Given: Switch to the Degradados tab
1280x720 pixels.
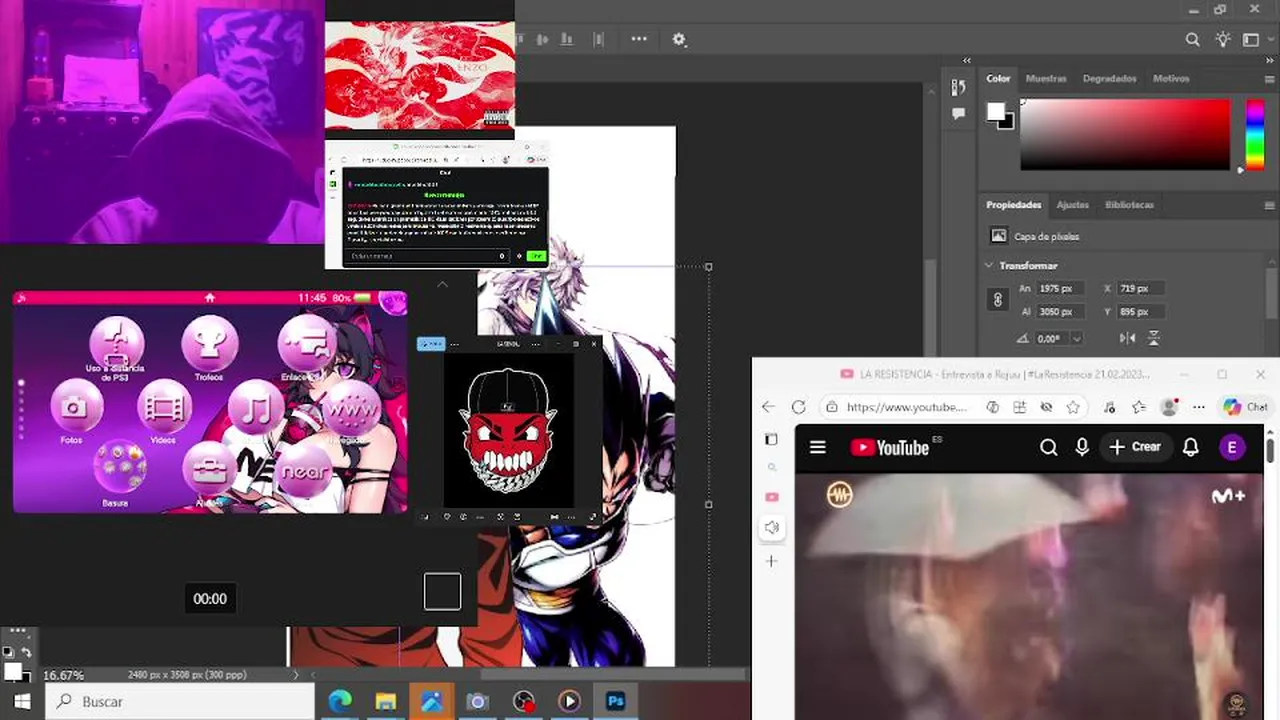Looking at the screenshot, I should click(1109, 78).
